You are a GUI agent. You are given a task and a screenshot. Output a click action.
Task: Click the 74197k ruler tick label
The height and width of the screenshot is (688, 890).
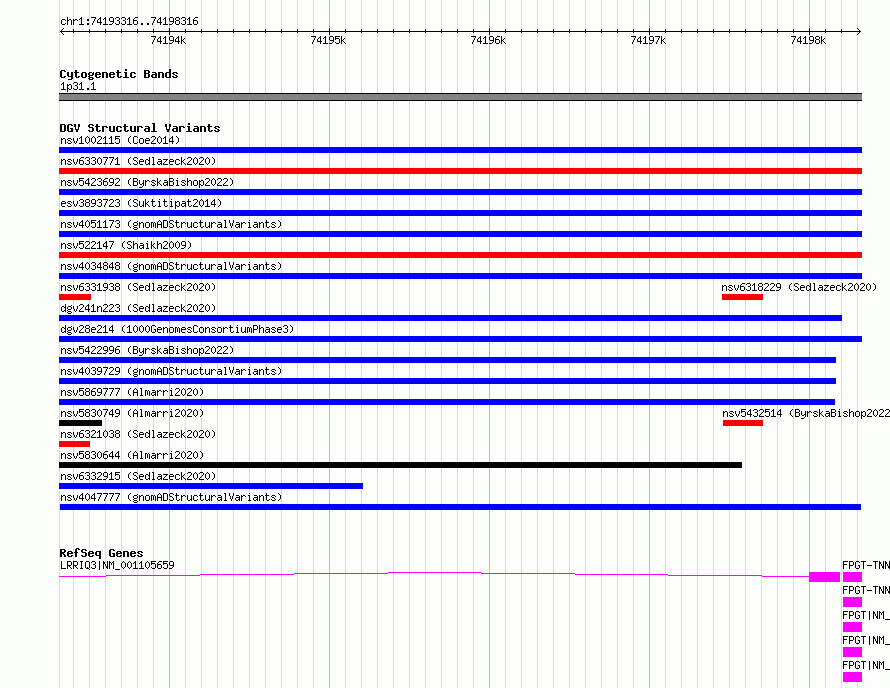point(648,40)
